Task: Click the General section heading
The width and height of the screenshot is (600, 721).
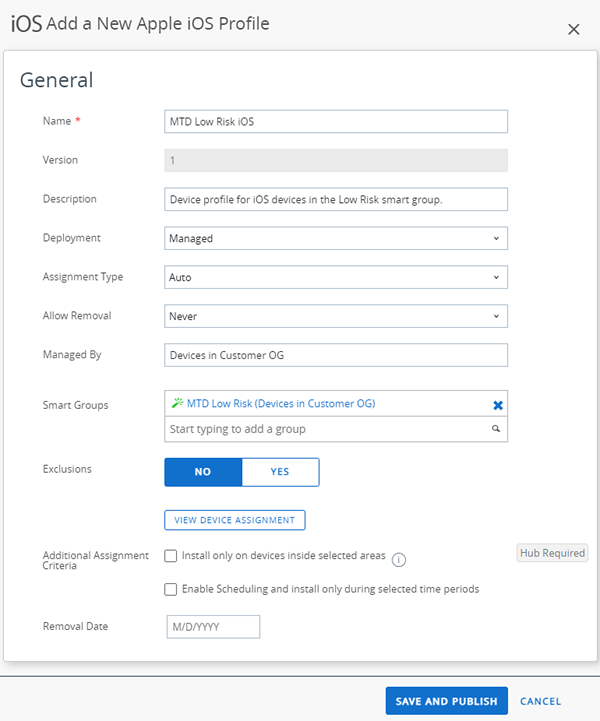Action: [57, 80]
